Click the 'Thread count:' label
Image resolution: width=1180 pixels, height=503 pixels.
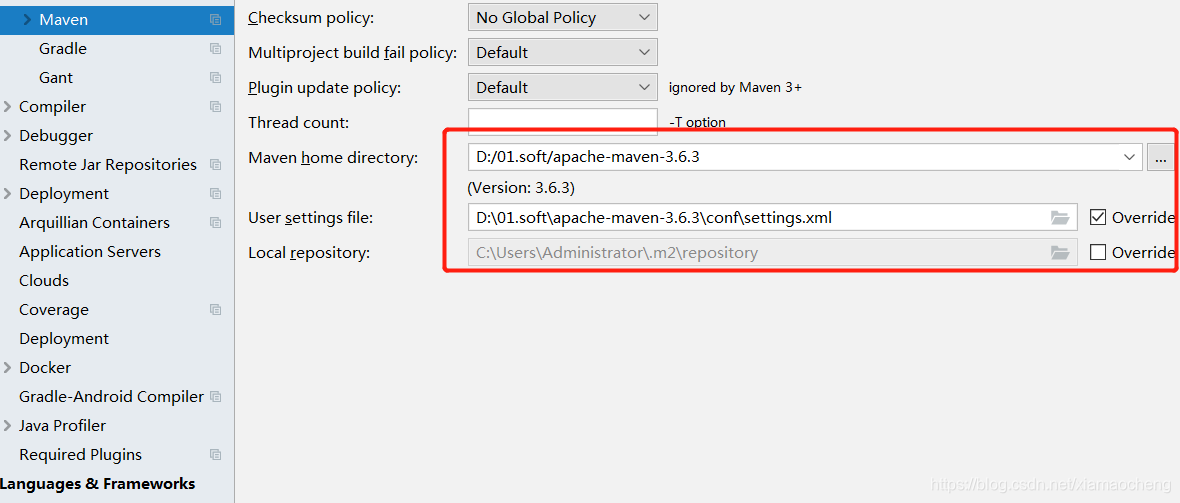point(299,123)
